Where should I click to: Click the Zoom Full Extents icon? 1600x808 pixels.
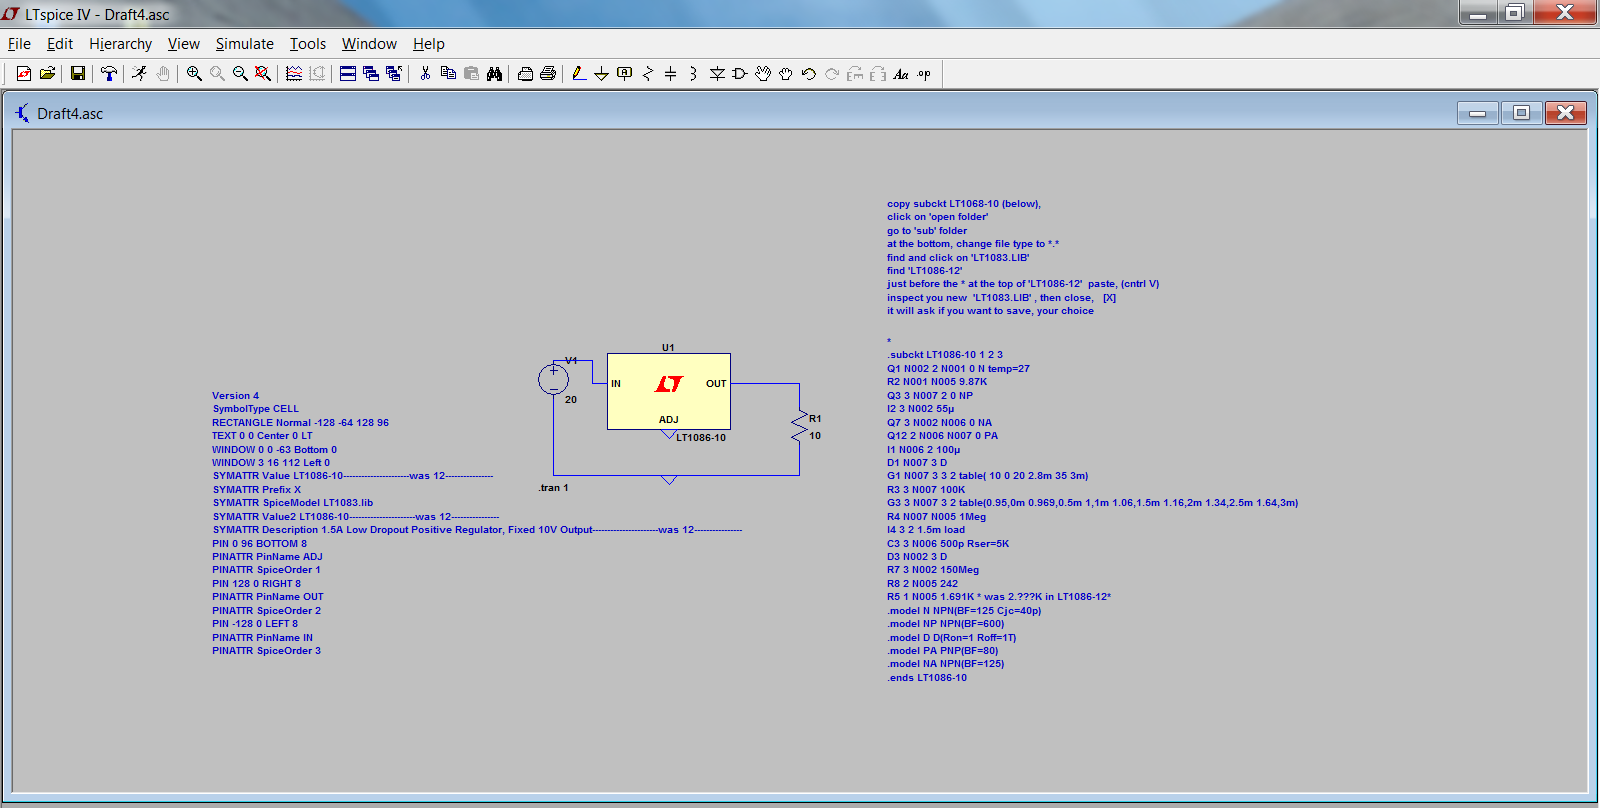(x=263, y=74)
